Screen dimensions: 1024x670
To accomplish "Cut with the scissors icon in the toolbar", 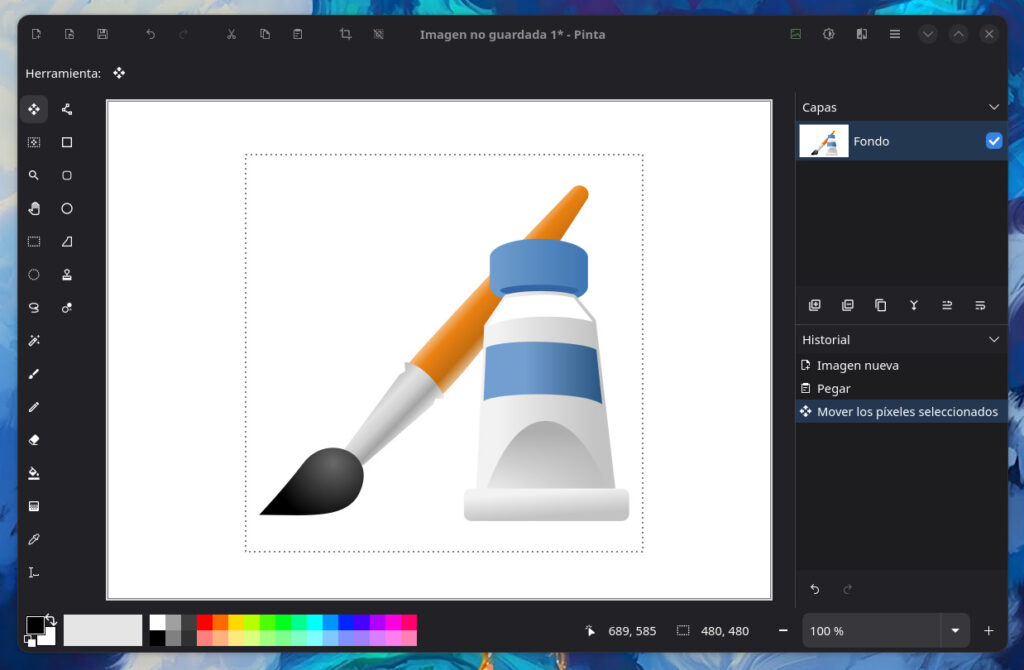I will pyautogui.click(x=231, y=33).
